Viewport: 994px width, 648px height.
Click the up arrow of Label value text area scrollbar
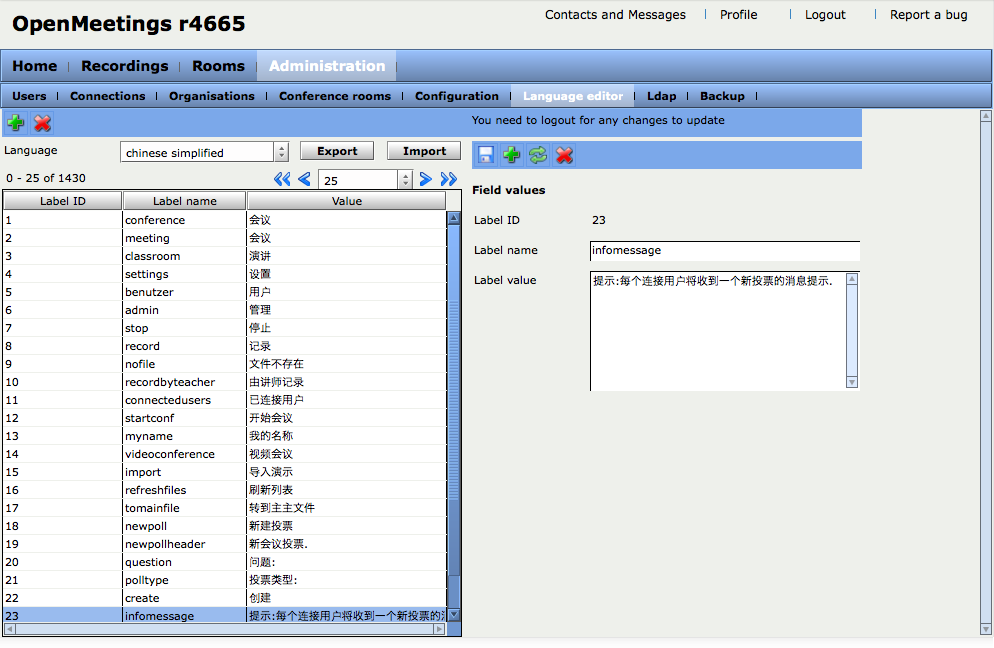[852, 280]
